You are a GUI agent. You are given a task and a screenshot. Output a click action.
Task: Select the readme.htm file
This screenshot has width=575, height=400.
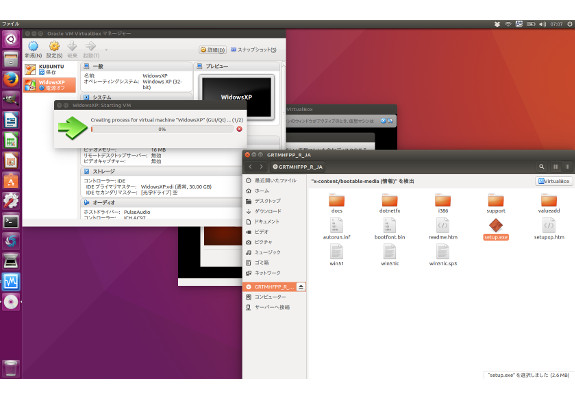[443, 229]
